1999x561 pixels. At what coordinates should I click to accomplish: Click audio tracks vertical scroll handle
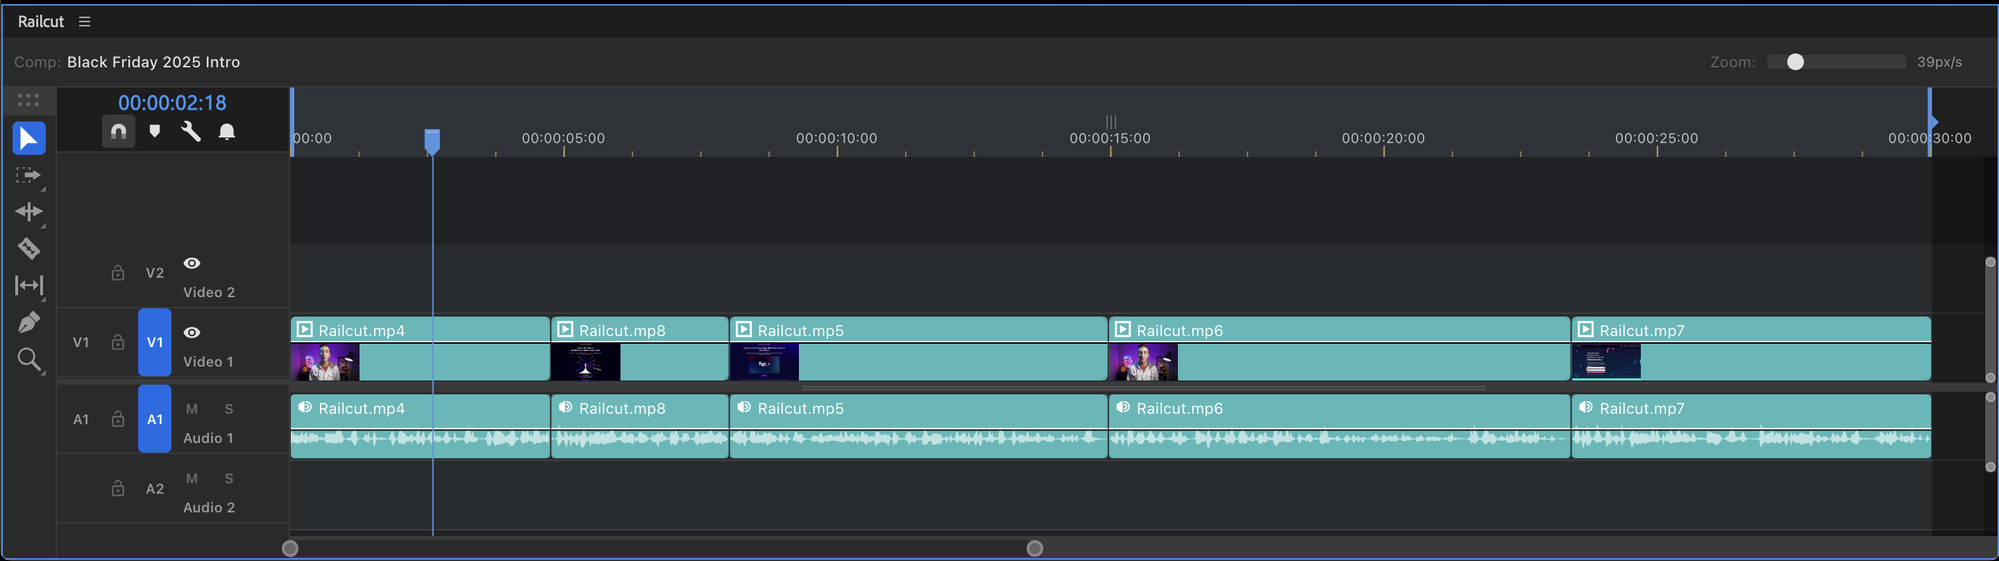click(x=1990, y=432)
